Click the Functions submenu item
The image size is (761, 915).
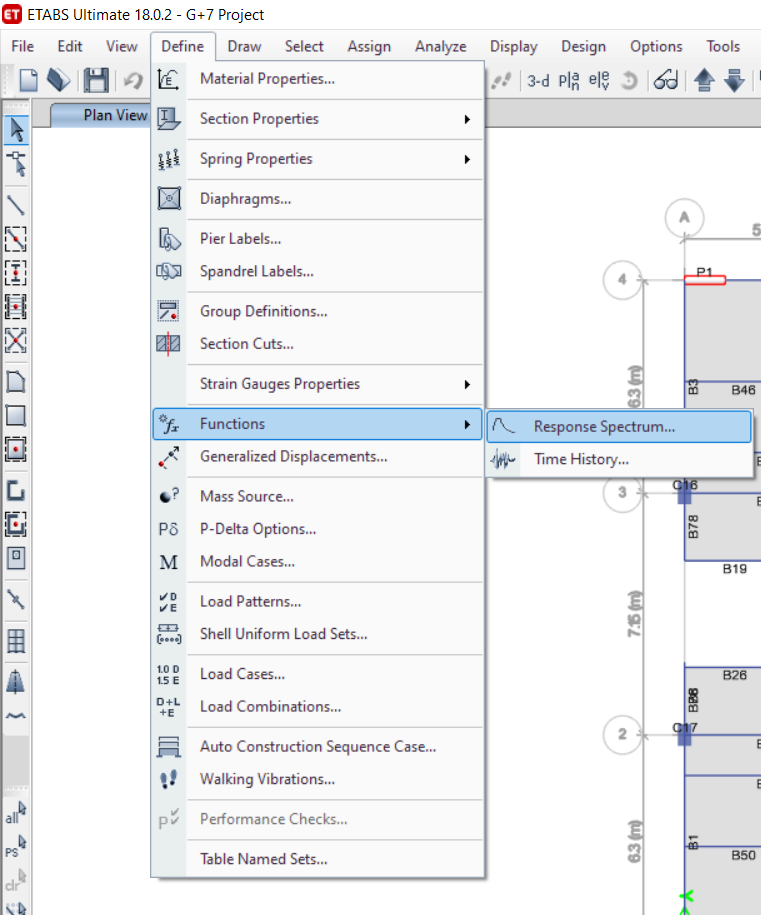[317, 424]
